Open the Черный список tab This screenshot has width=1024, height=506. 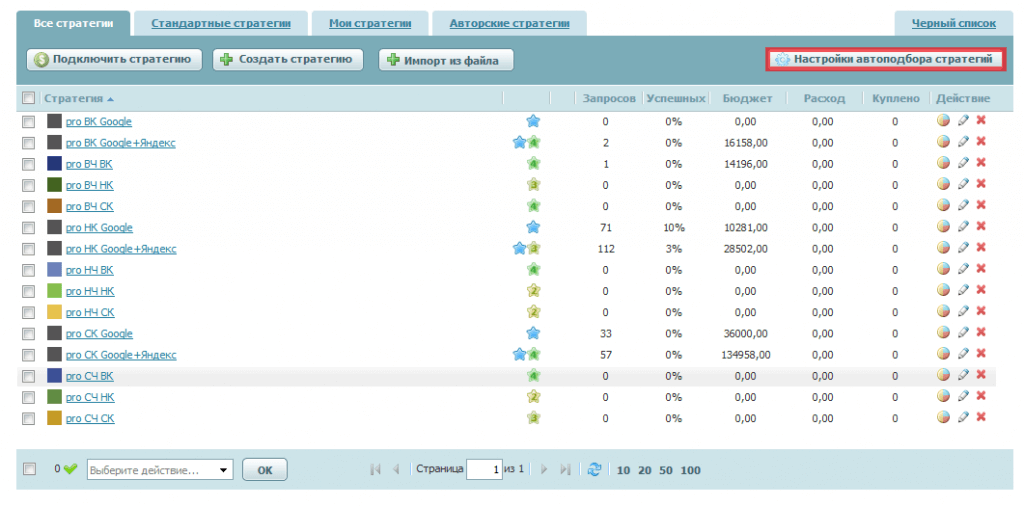coord(953,24)
